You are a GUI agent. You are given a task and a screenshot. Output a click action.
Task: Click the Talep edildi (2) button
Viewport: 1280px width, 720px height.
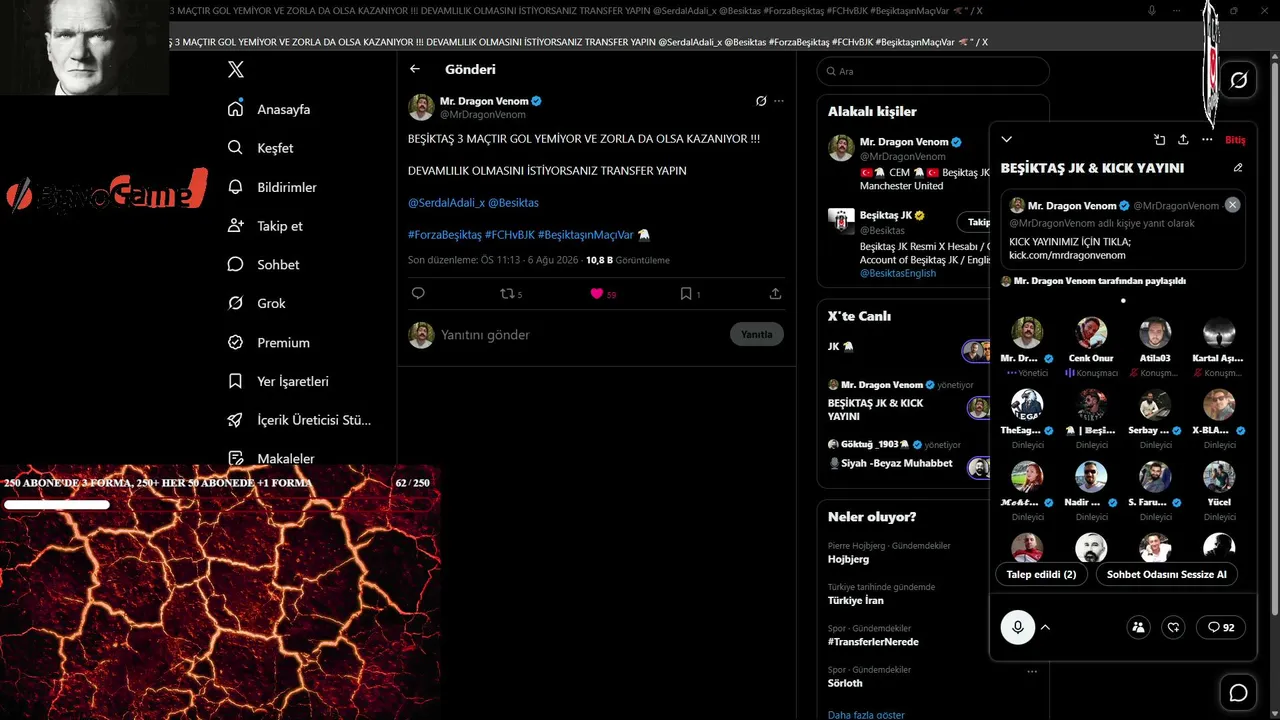pyautogui.click(x=1041, y=574)
